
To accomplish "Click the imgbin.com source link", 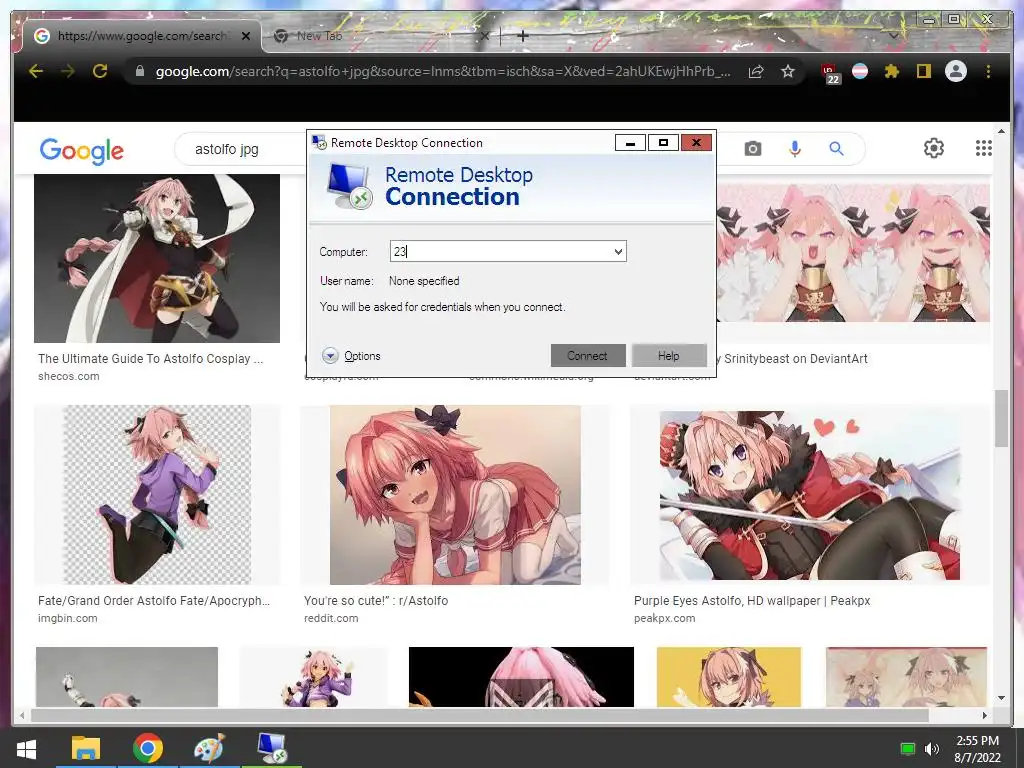I will coord(68,618).
